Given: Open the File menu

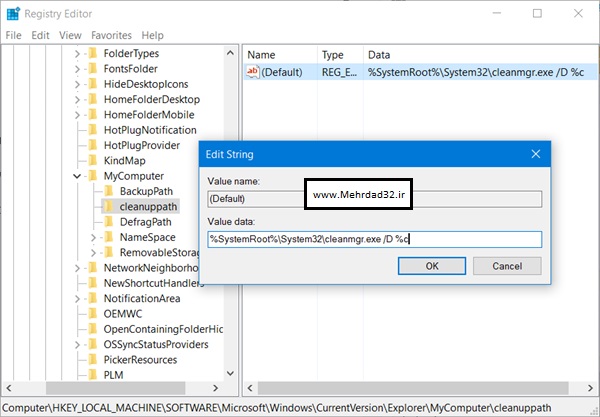Looking at the screenshot, I should click(13, 35).
